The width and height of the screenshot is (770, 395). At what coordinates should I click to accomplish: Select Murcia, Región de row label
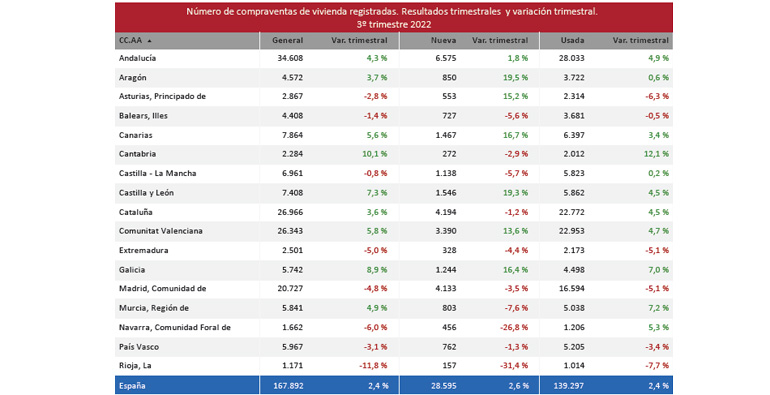[x=154, y=308]
